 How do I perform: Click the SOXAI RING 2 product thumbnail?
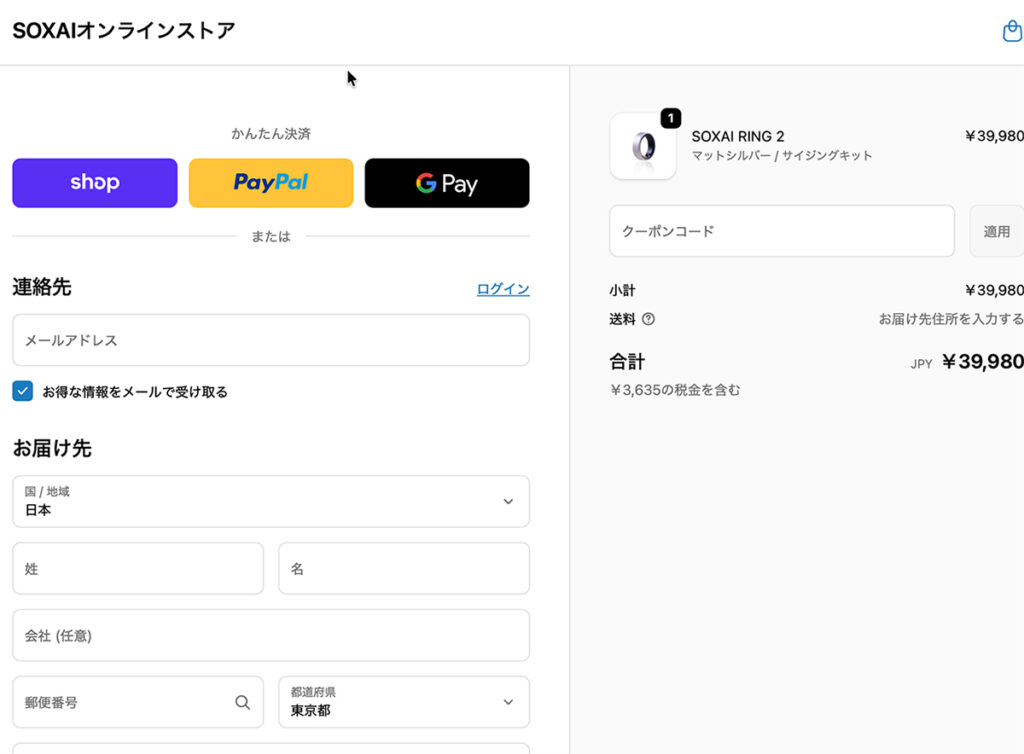pos(643,147)
